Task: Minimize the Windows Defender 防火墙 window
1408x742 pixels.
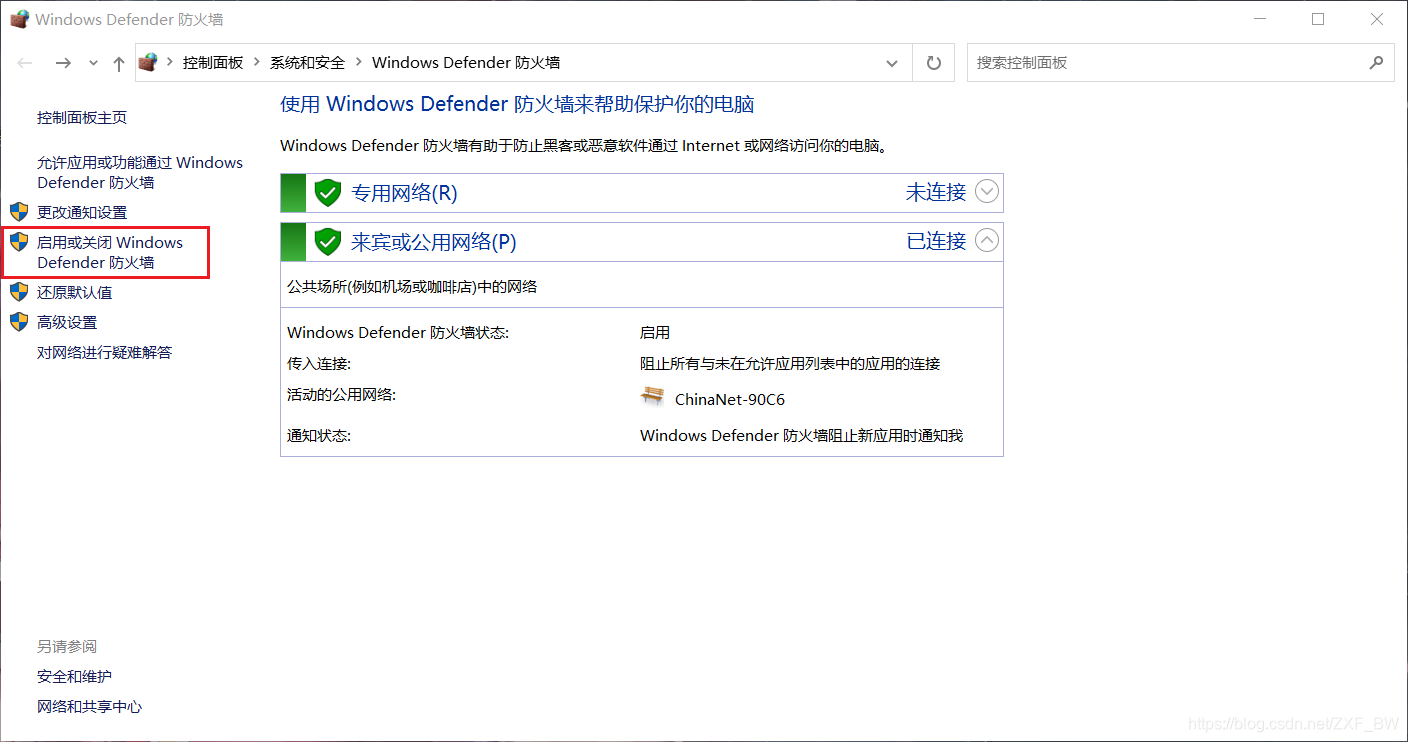Action: (x=1258, y=19)
